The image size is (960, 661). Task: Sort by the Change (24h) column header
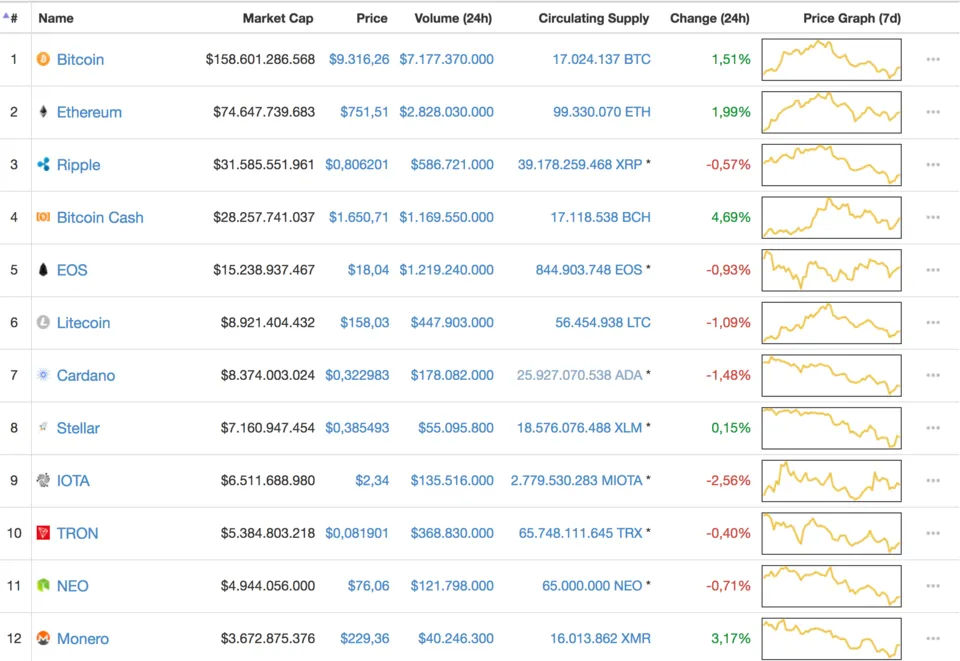(x=710, y=18)
